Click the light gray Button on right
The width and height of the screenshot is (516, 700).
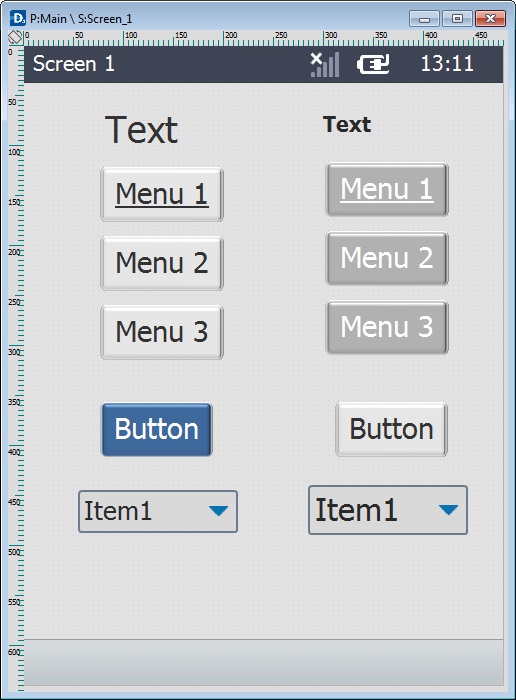(x=391, y=429)
